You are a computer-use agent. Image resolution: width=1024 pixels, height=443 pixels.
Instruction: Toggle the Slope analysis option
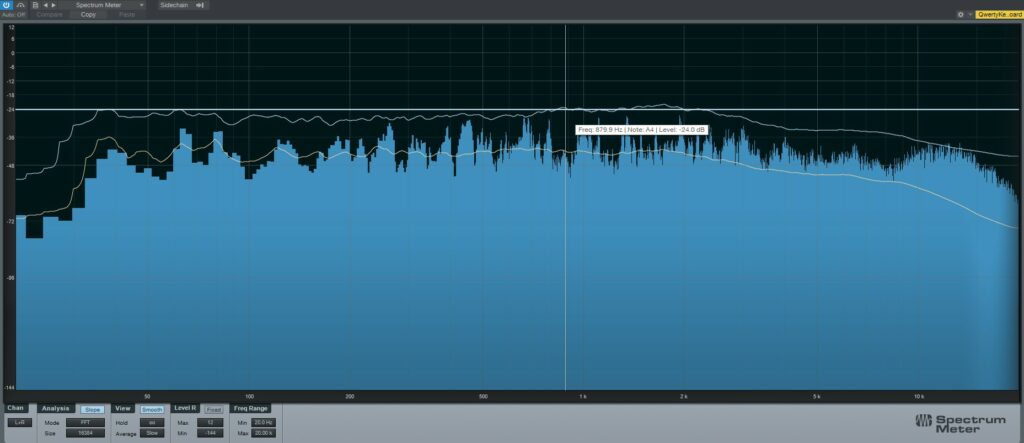[92, 409]
